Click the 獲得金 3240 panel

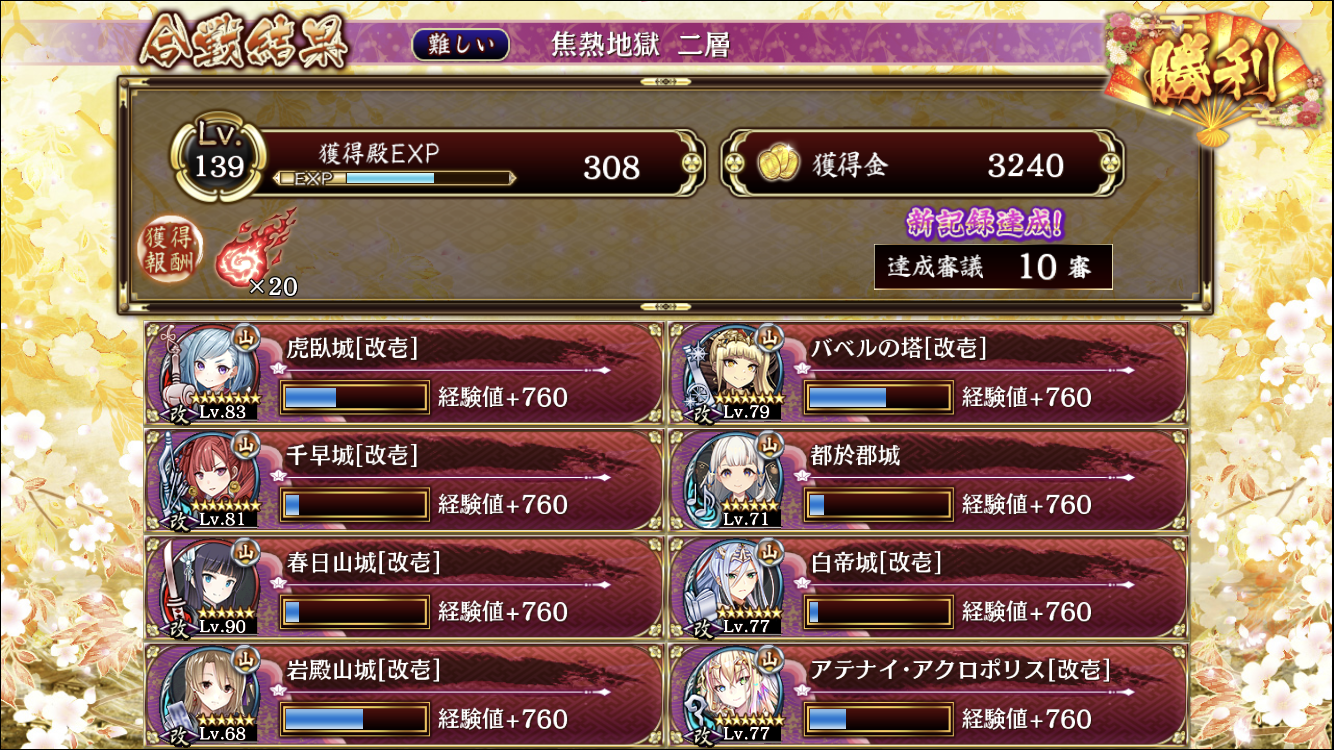pos(923,163)
